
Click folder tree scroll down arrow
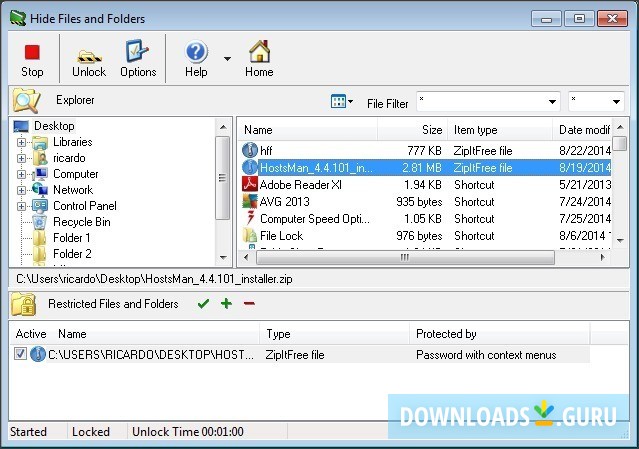[223, 257]
